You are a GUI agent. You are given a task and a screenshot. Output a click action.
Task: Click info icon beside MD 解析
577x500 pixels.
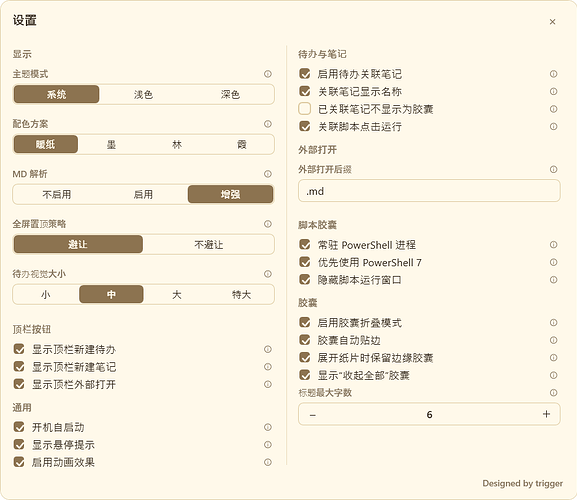click(x=268, y=174)
